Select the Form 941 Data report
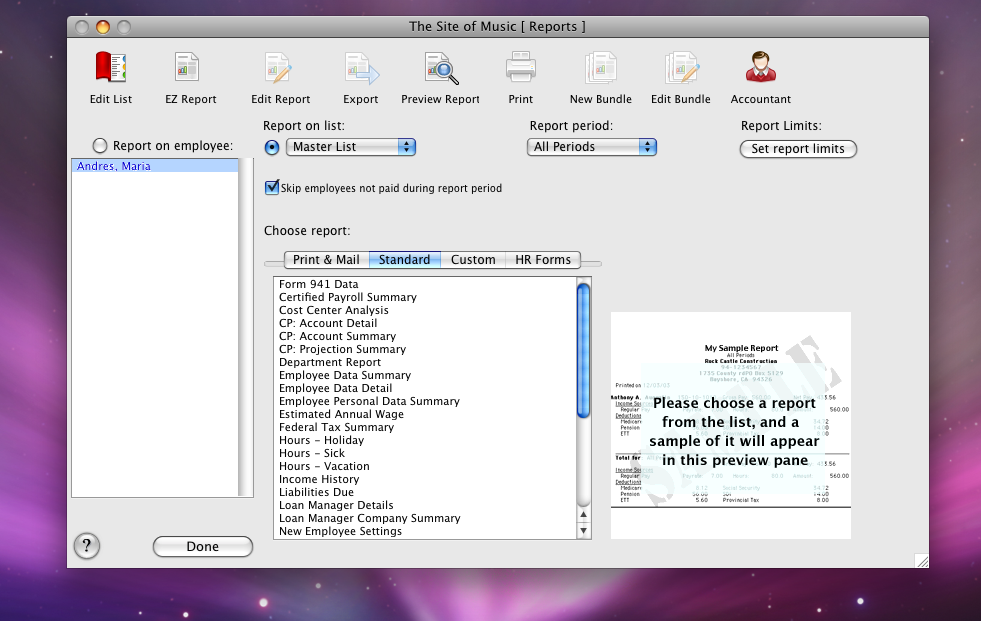 click(x=425, y=284)
